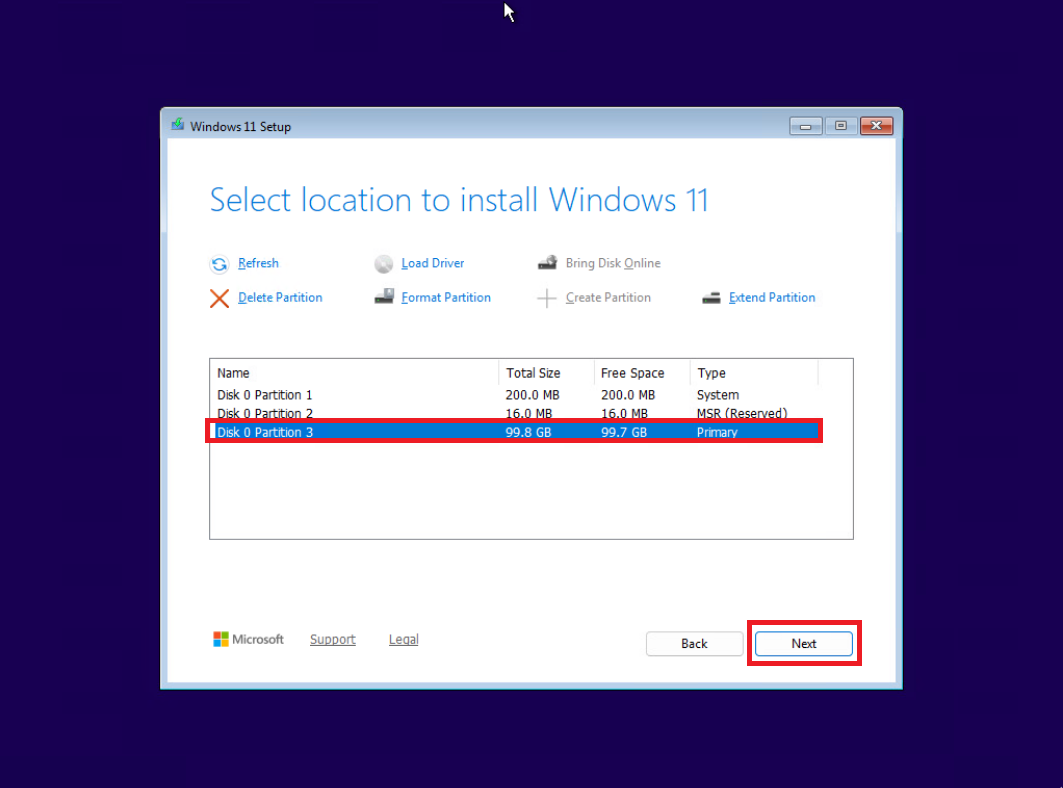Click the Load Driver disc icon
The height and width of the screenshot is (788, 1063).
click(x=384, y=264)
